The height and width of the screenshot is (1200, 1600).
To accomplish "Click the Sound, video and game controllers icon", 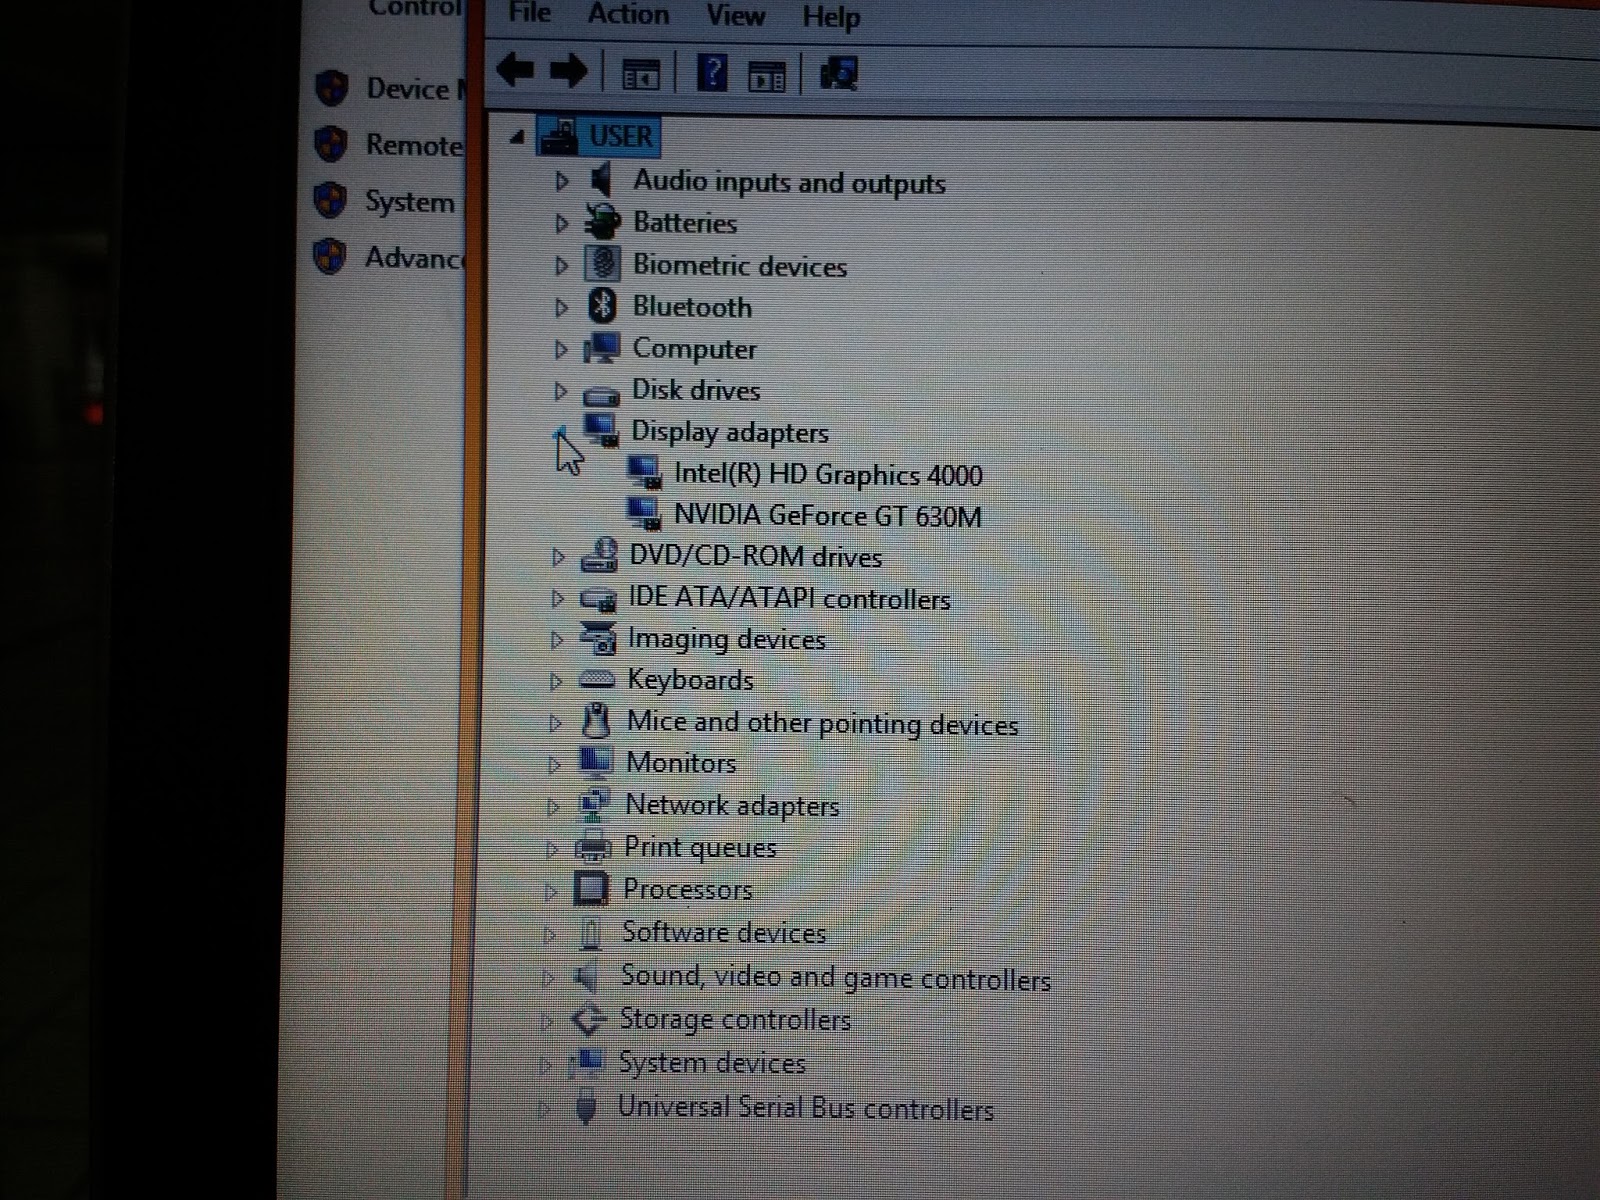I will 587,976.
